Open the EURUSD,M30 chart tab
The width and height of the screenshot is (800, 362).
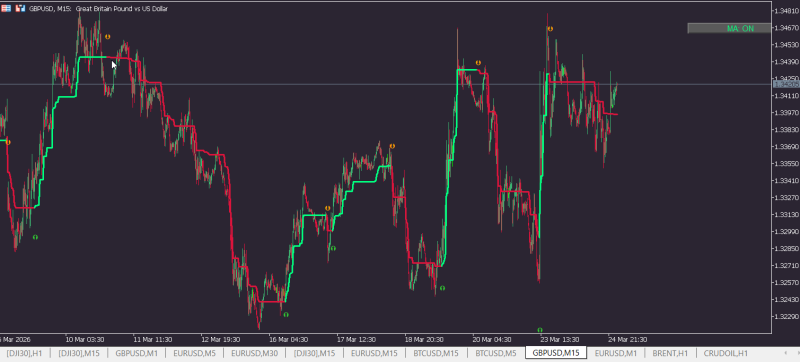coord(254,353)
